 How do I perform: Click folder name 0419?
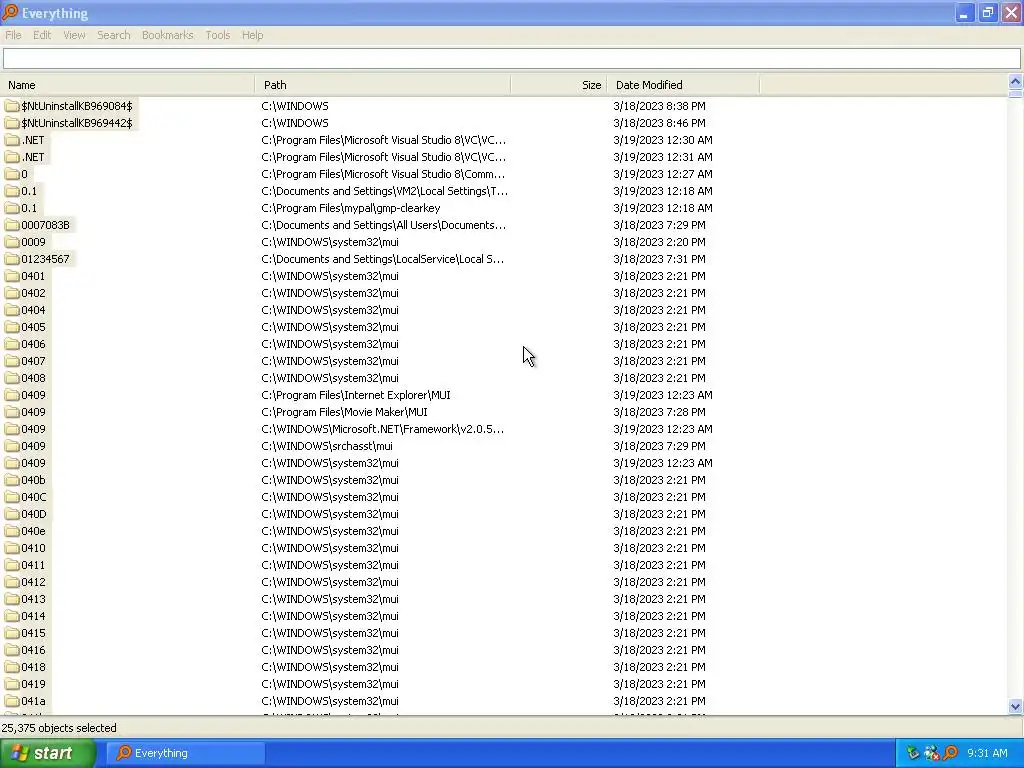33,684
